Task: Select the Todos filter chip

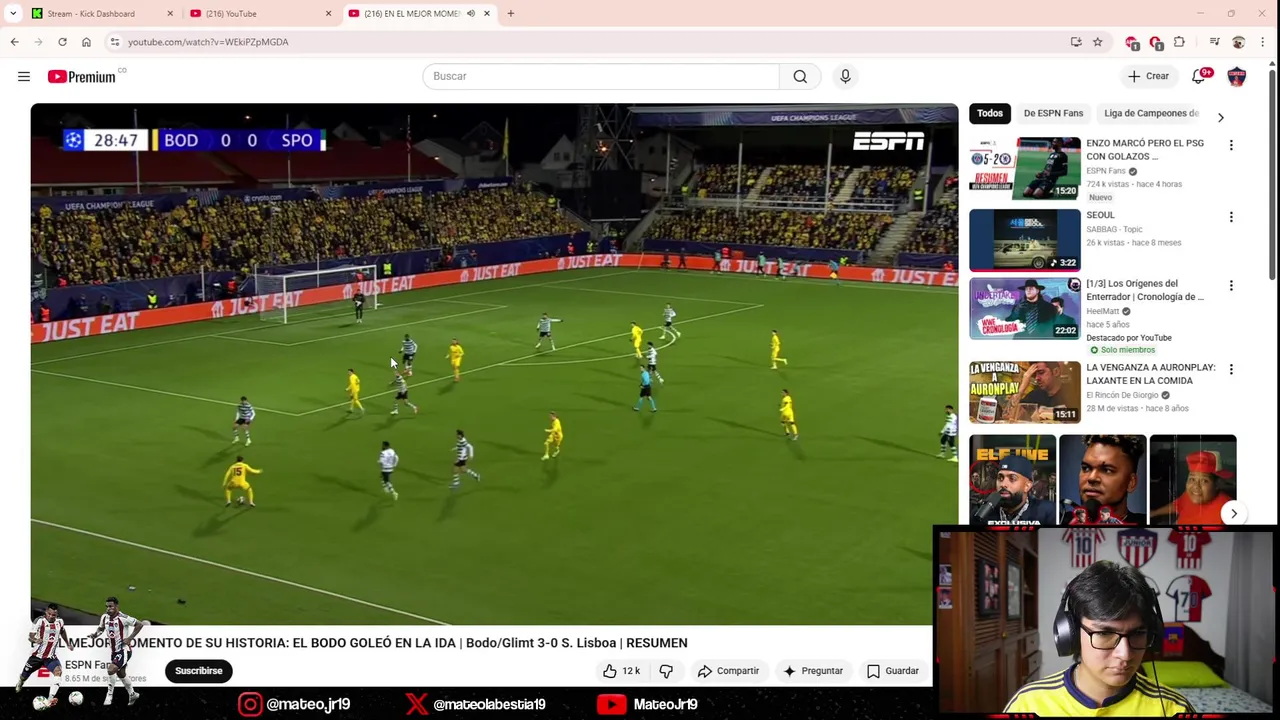Action: click(x=990, y=113)
